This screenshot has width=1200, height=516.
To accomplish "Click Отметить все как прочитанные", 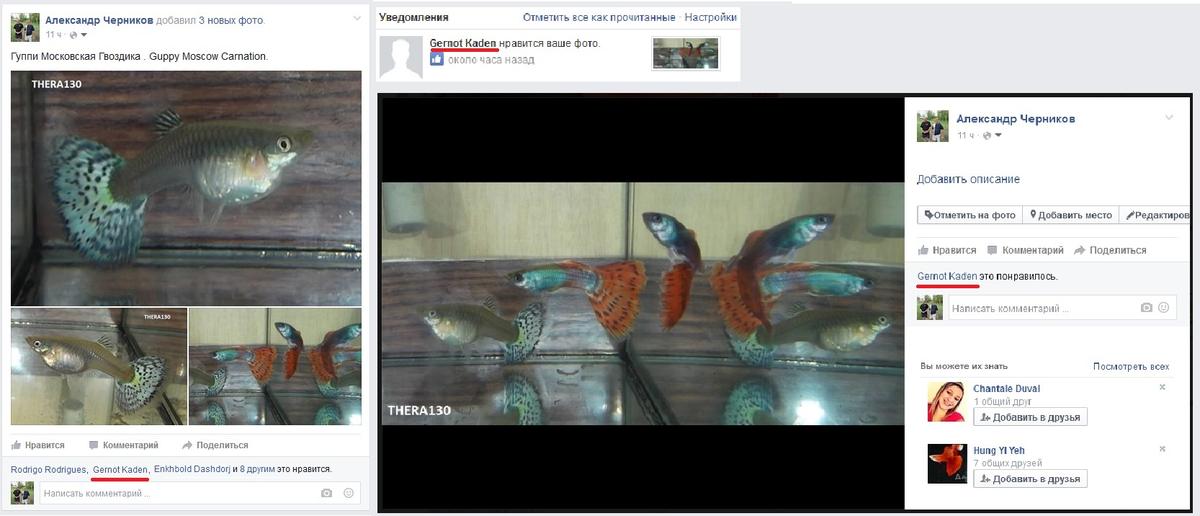I will 599,18.
